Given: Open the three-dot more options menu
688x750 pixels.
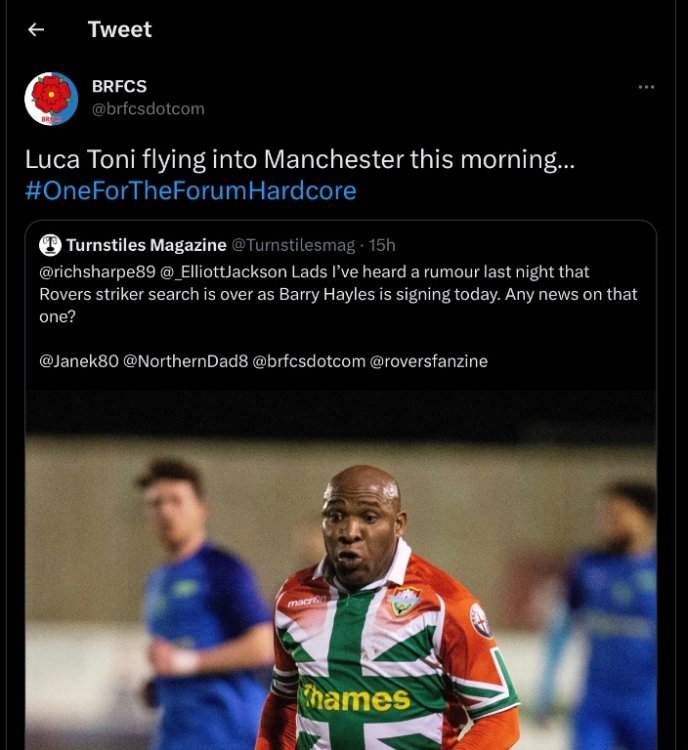Looking at the screenshot, I should [646, 87].
